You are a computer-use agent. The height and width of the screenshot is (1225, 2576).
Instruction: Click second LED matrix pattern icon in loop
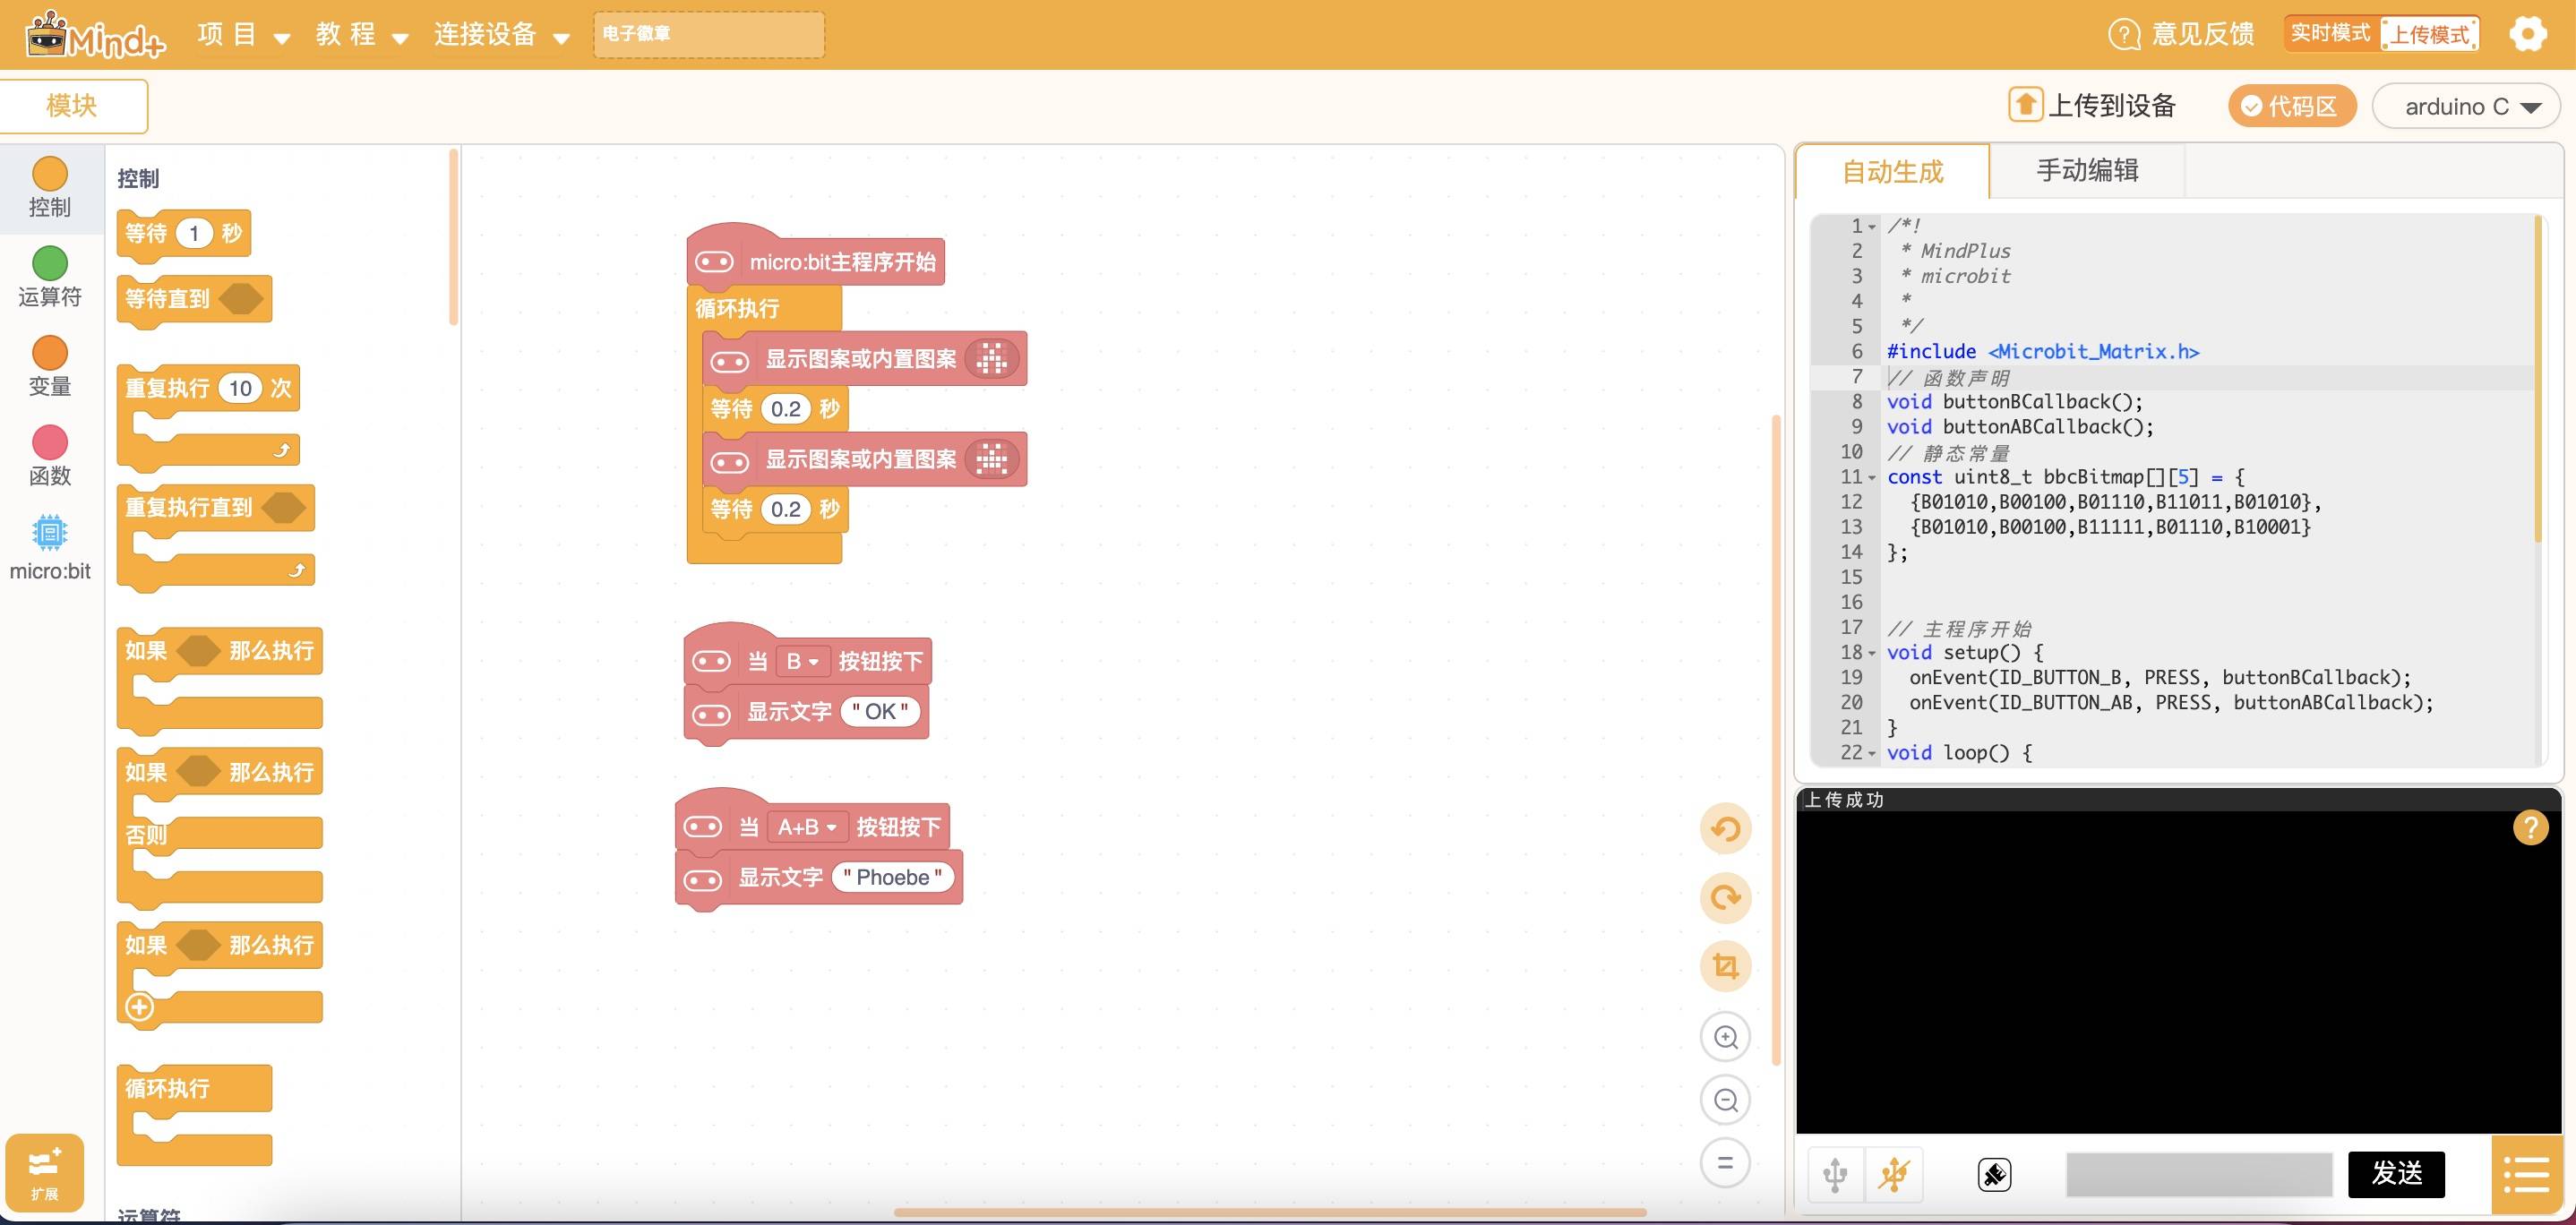(992, 460)
